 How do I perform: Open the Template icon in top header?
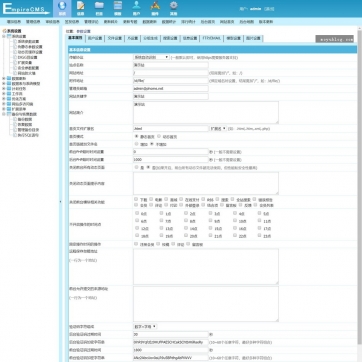pos(118,8)
